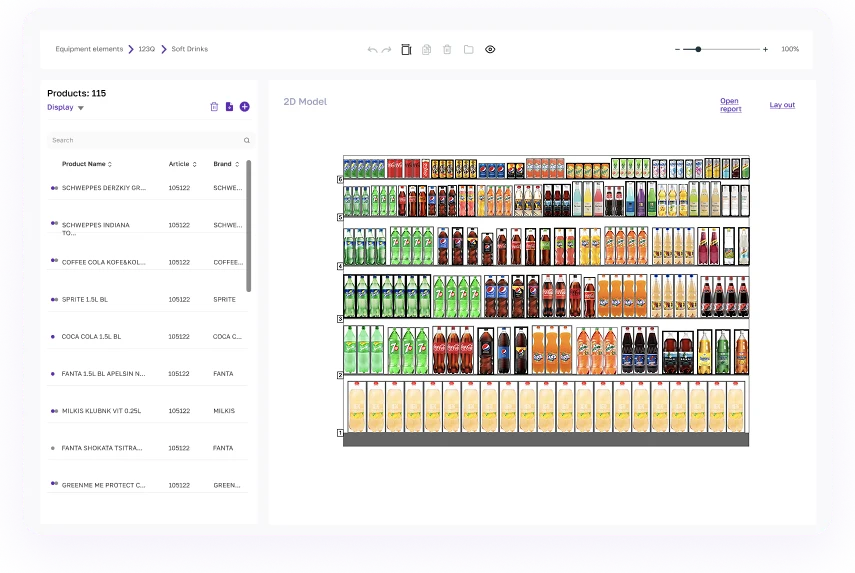
Task: Select MILKIS KLUBNK VIT 0.25L row
Action: tap(147, 411)
